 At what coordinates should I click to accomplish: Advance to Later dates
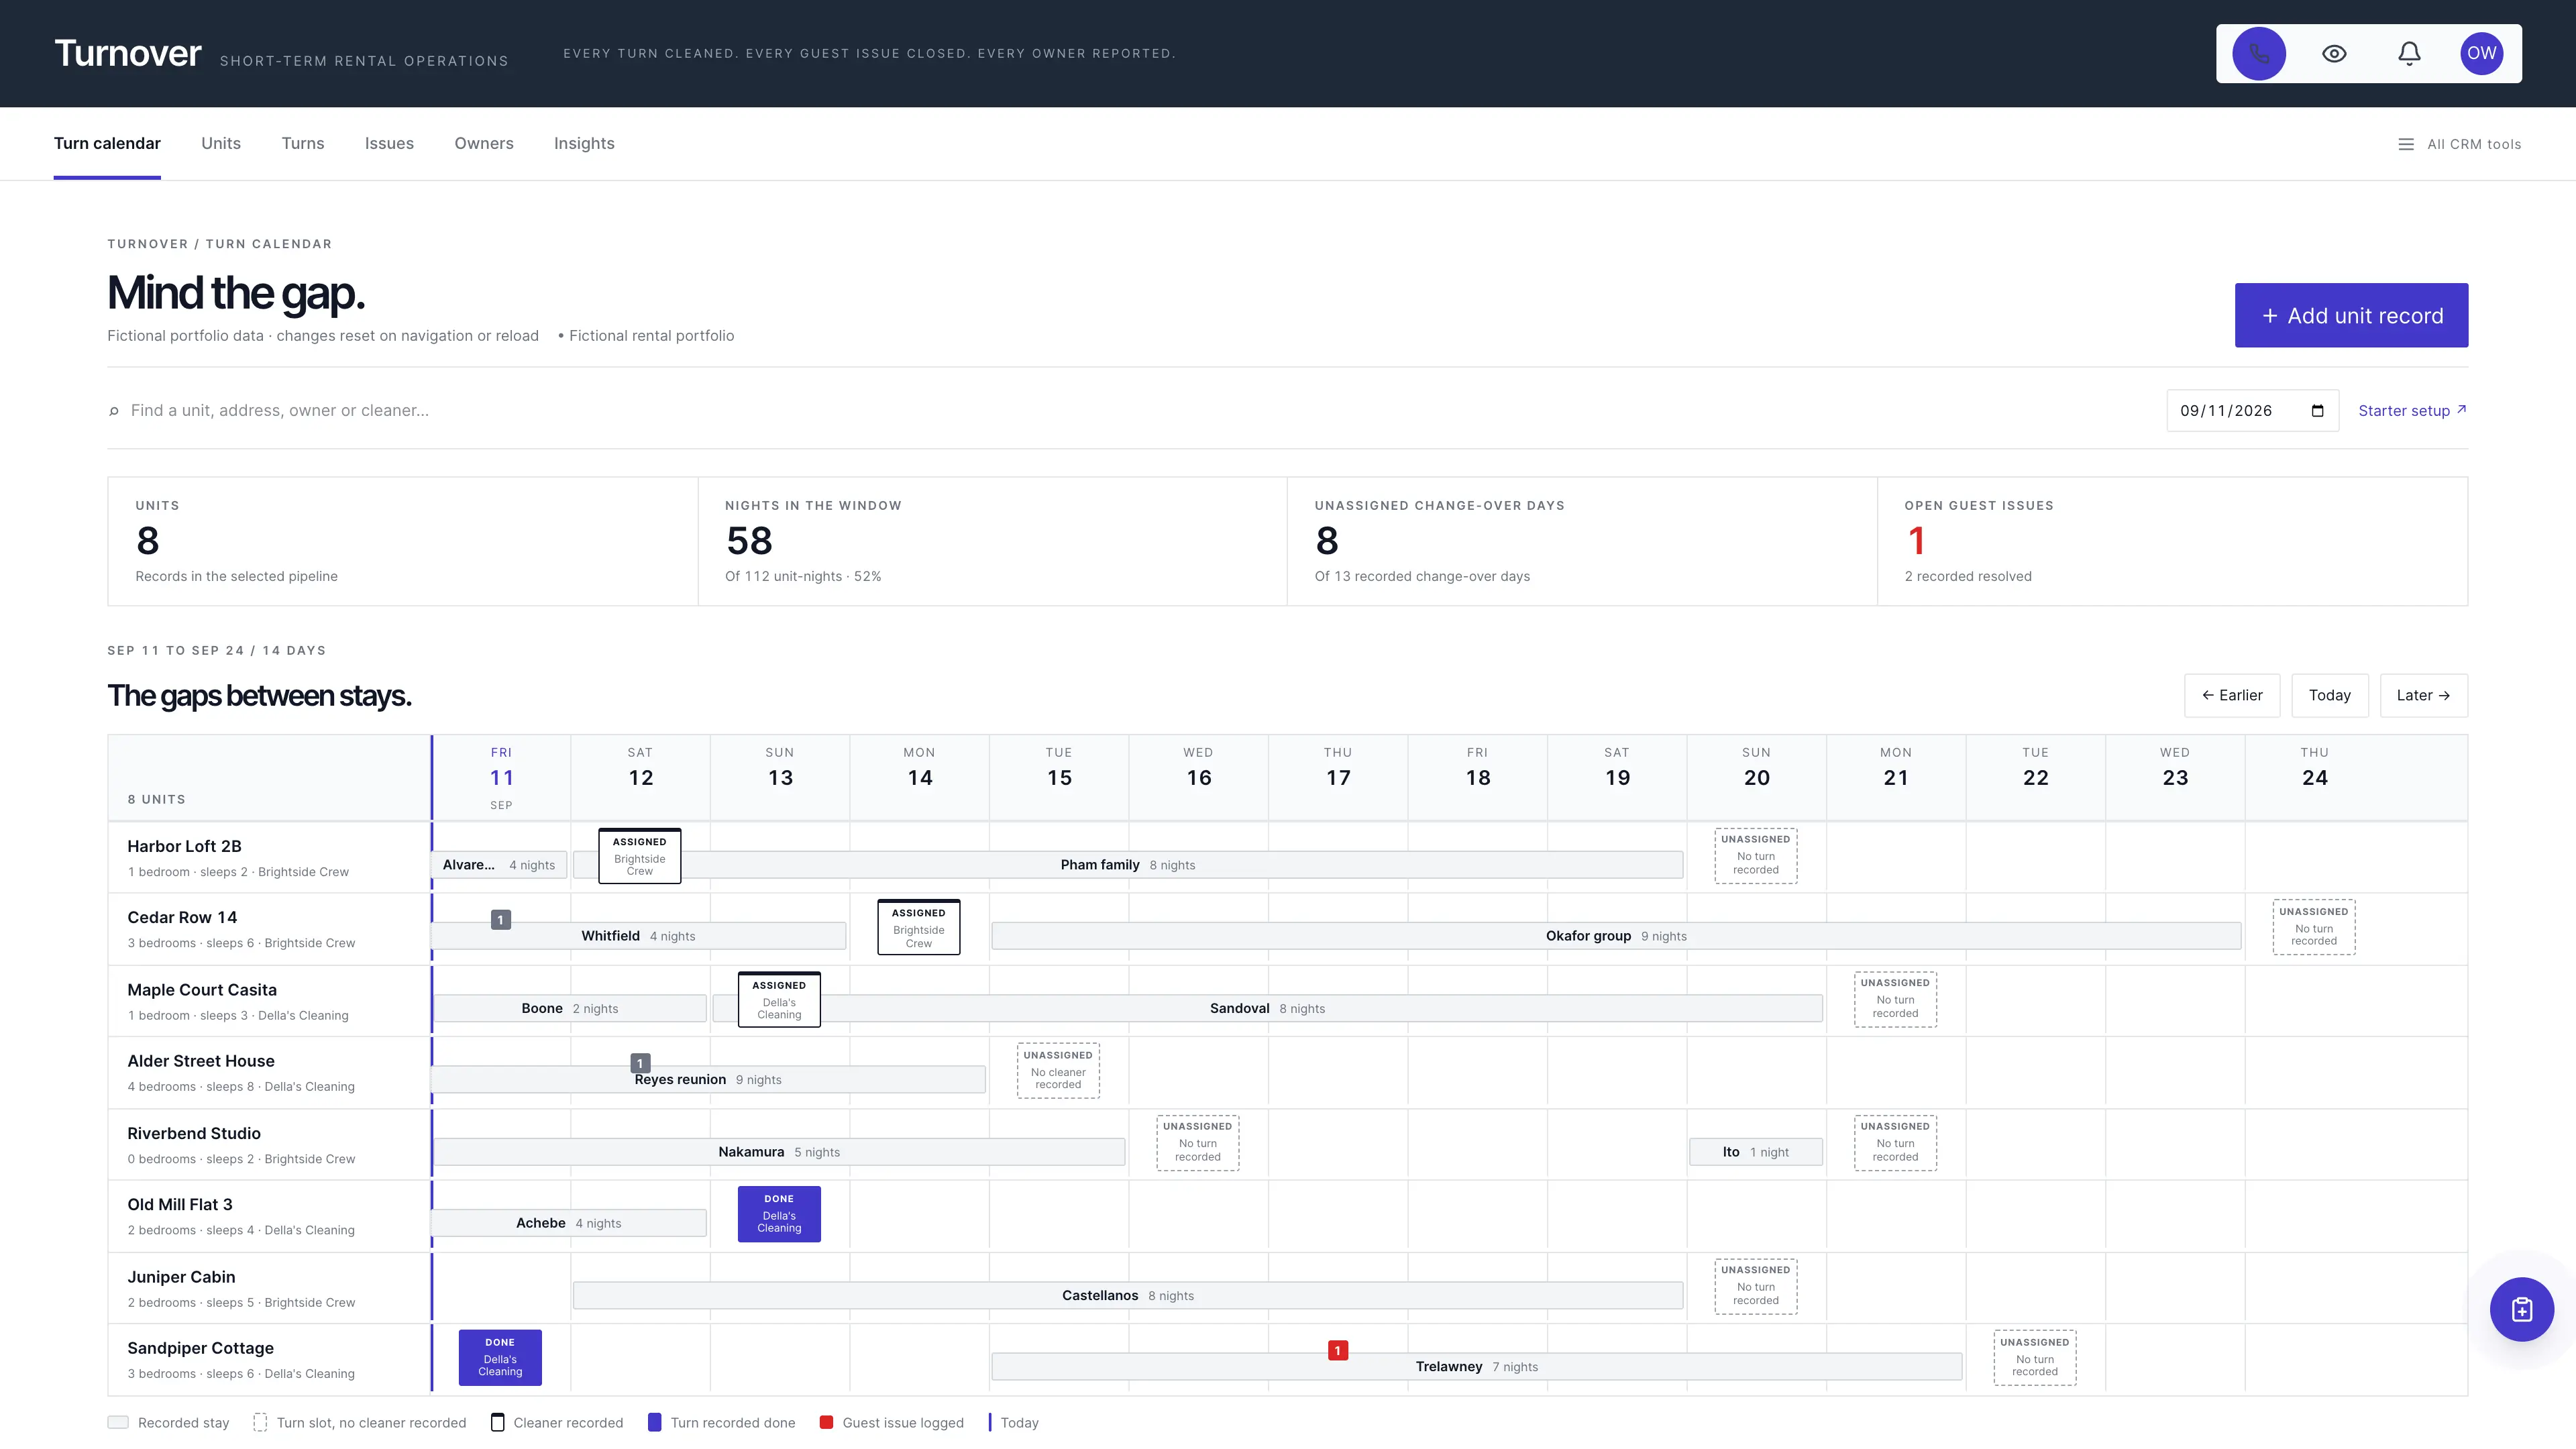(2423, 695)
